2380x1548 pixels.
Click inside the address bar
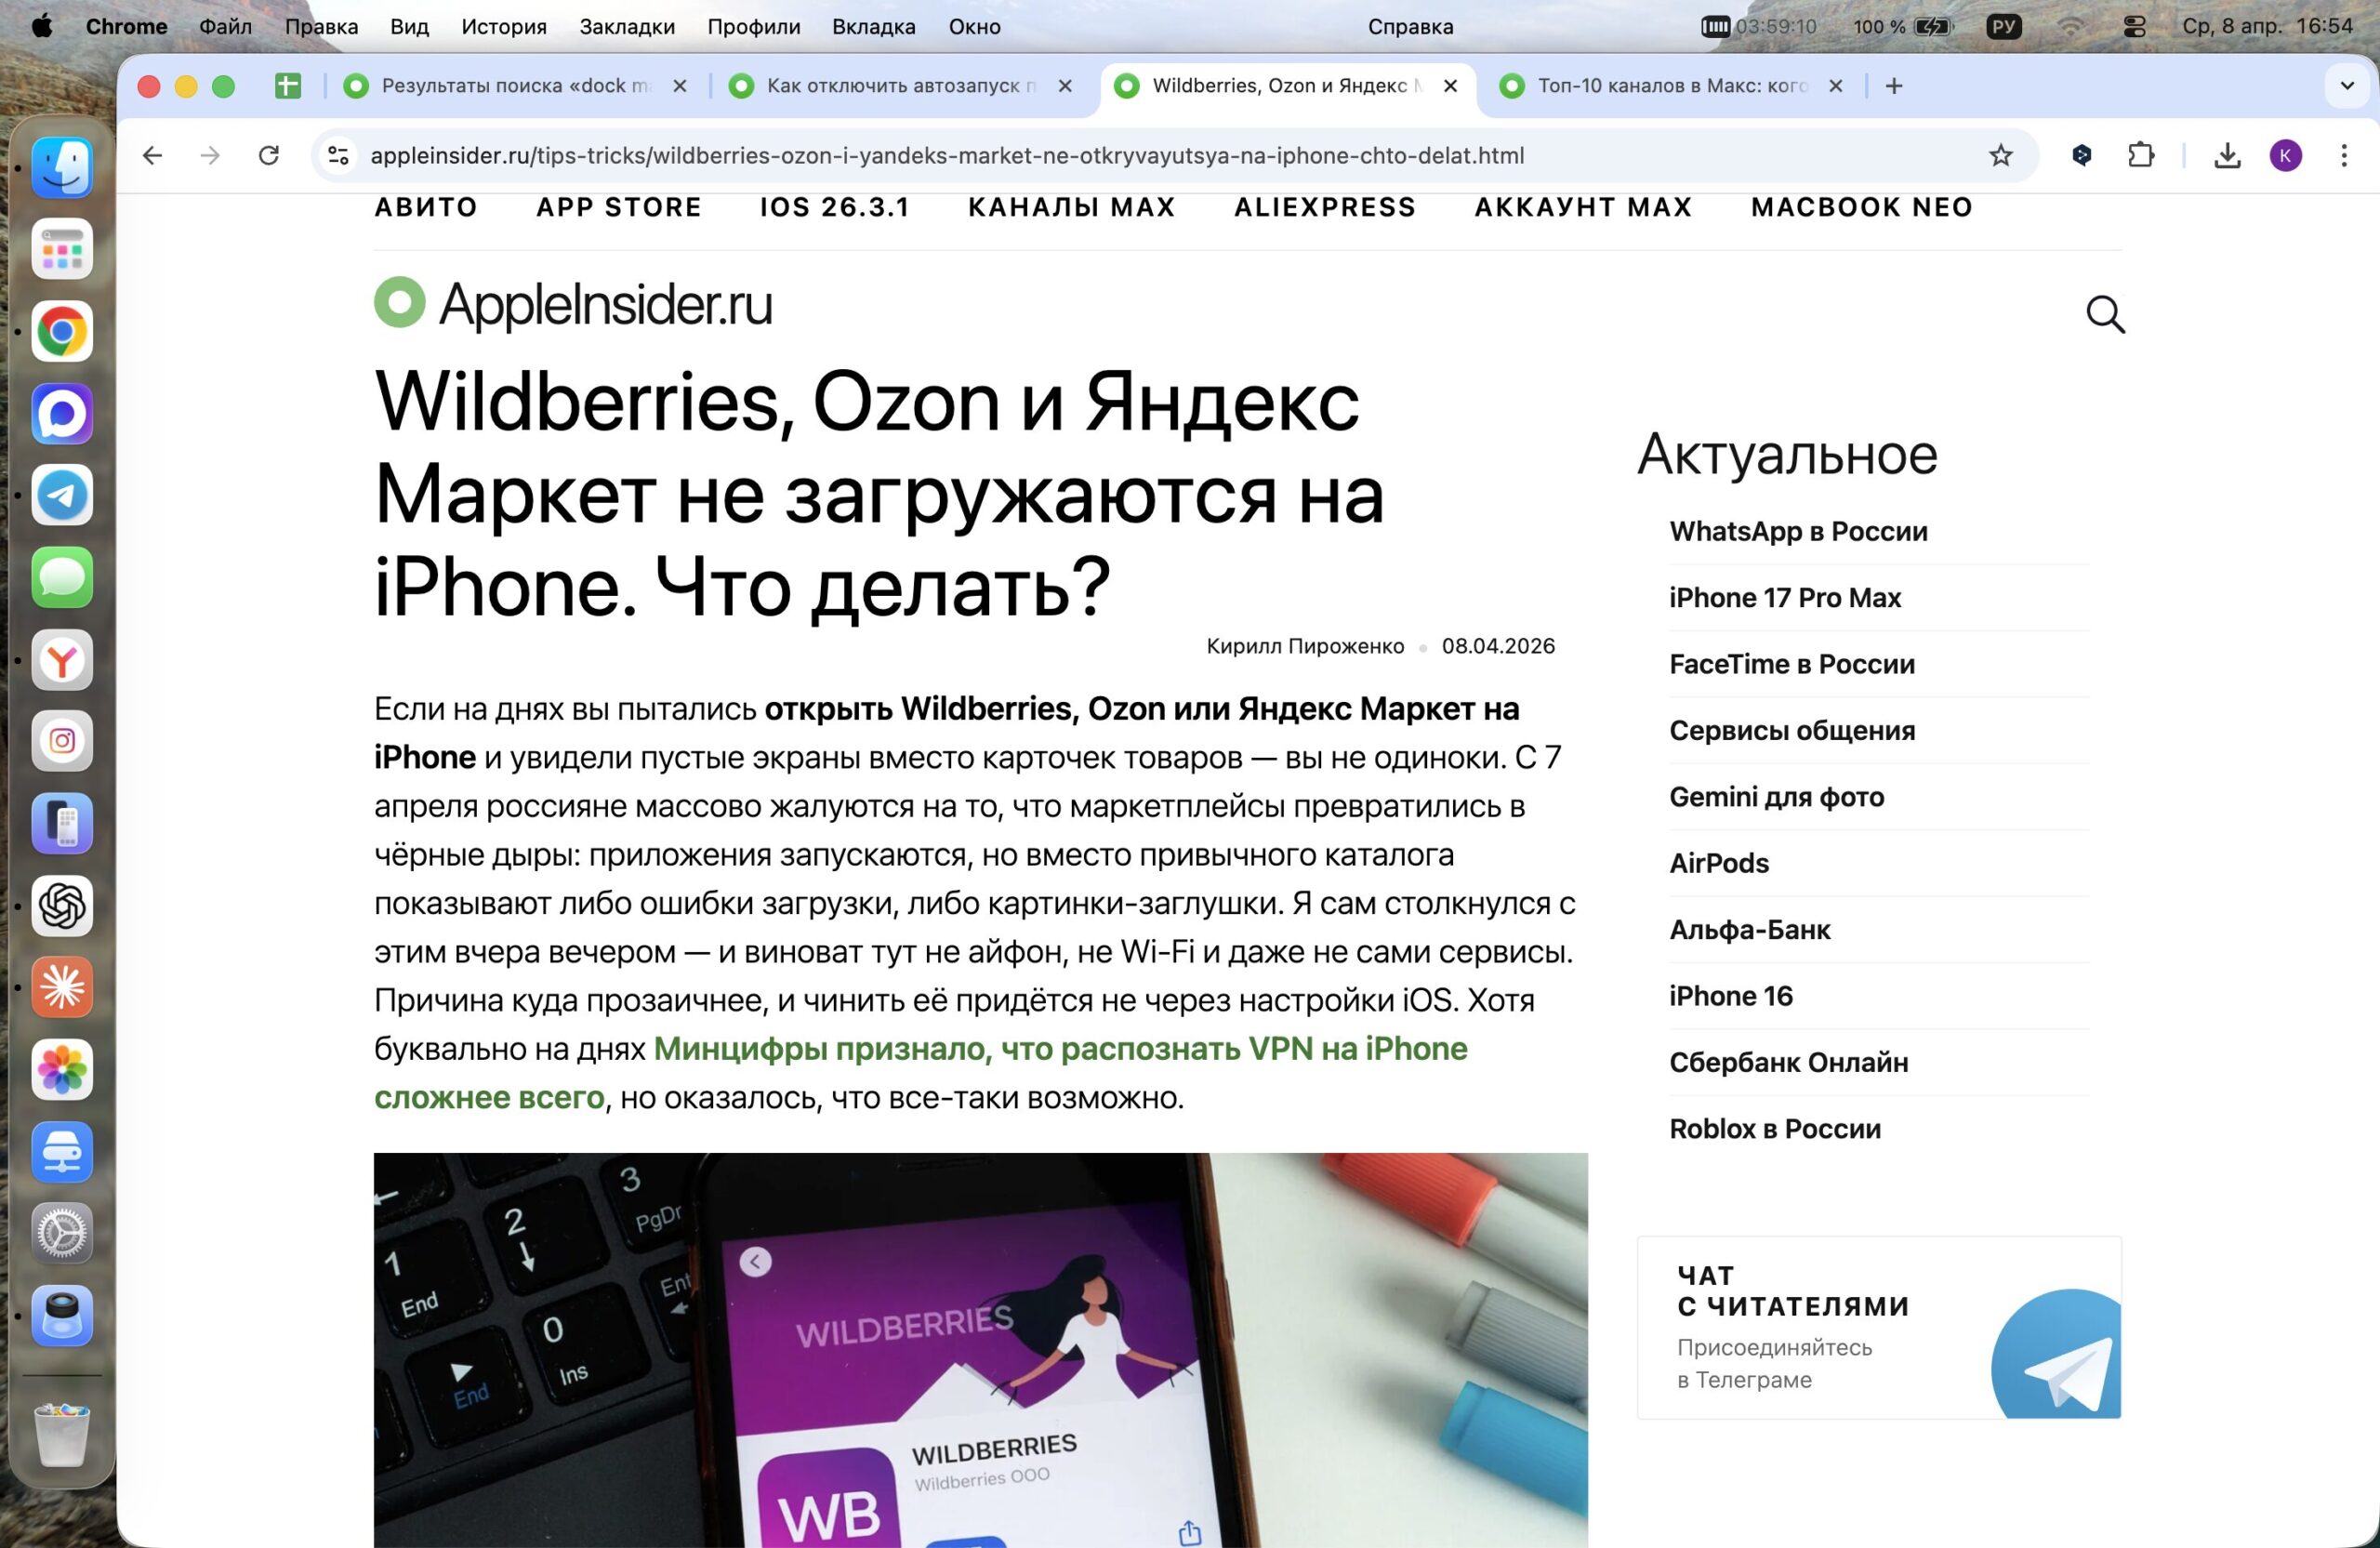pyautogui.click(x=950, y=155)
